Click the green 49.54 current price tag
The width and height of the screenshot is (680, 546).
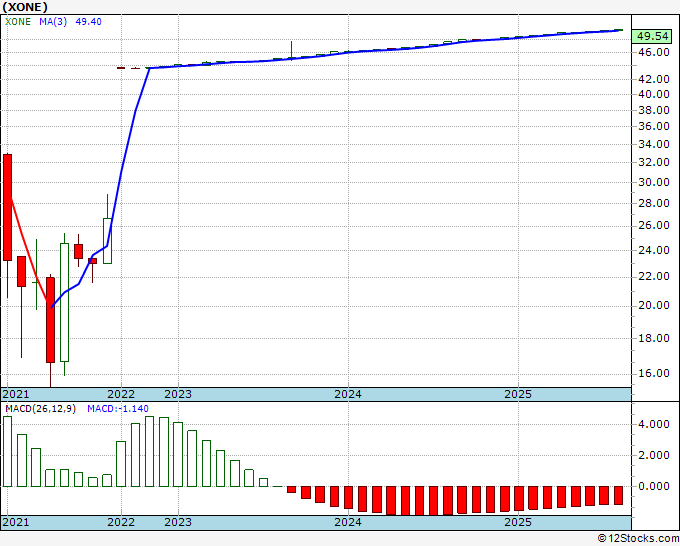(652, 36)
